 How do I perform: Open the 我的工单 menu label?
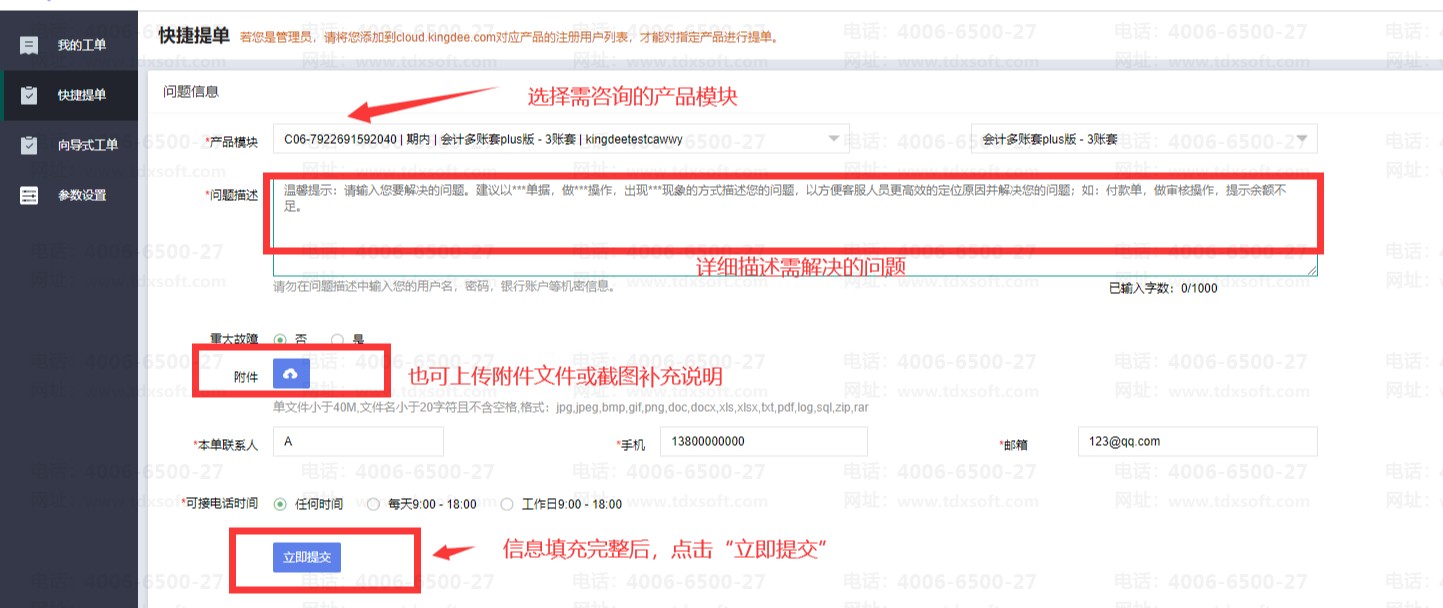click(x=81, y=45)
